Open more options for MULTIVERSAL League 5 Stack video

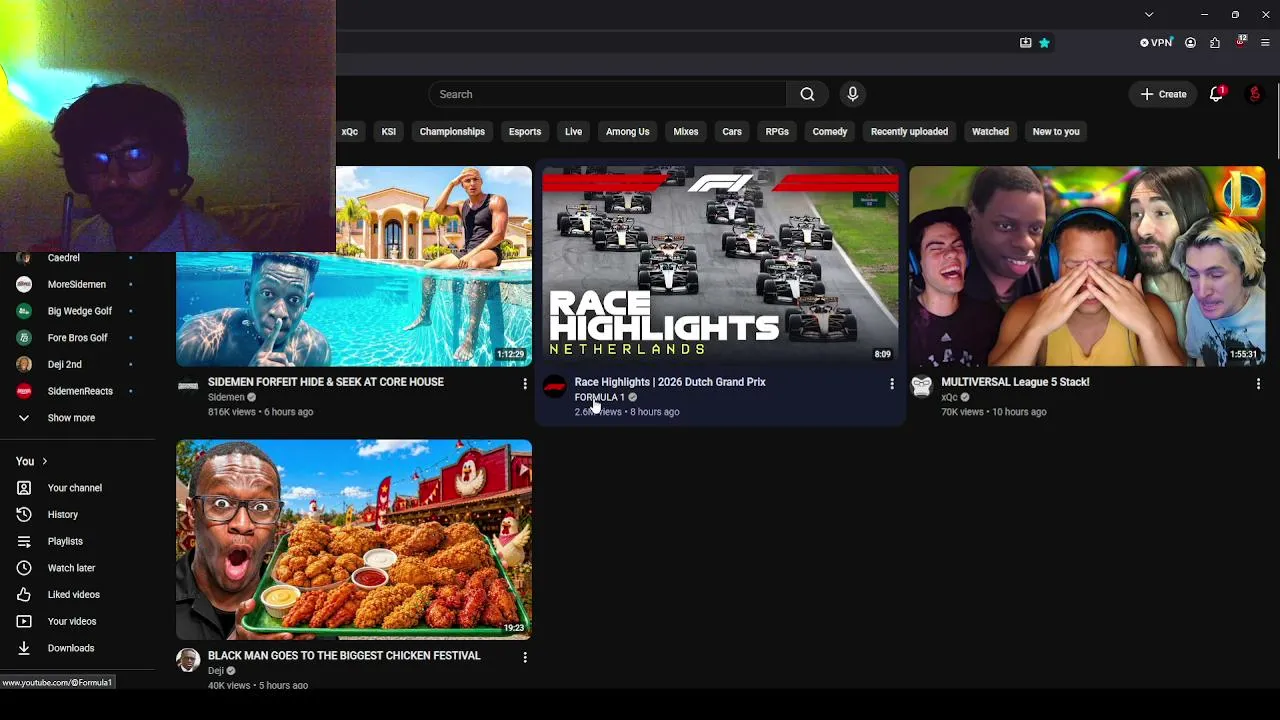point(1258,383)
